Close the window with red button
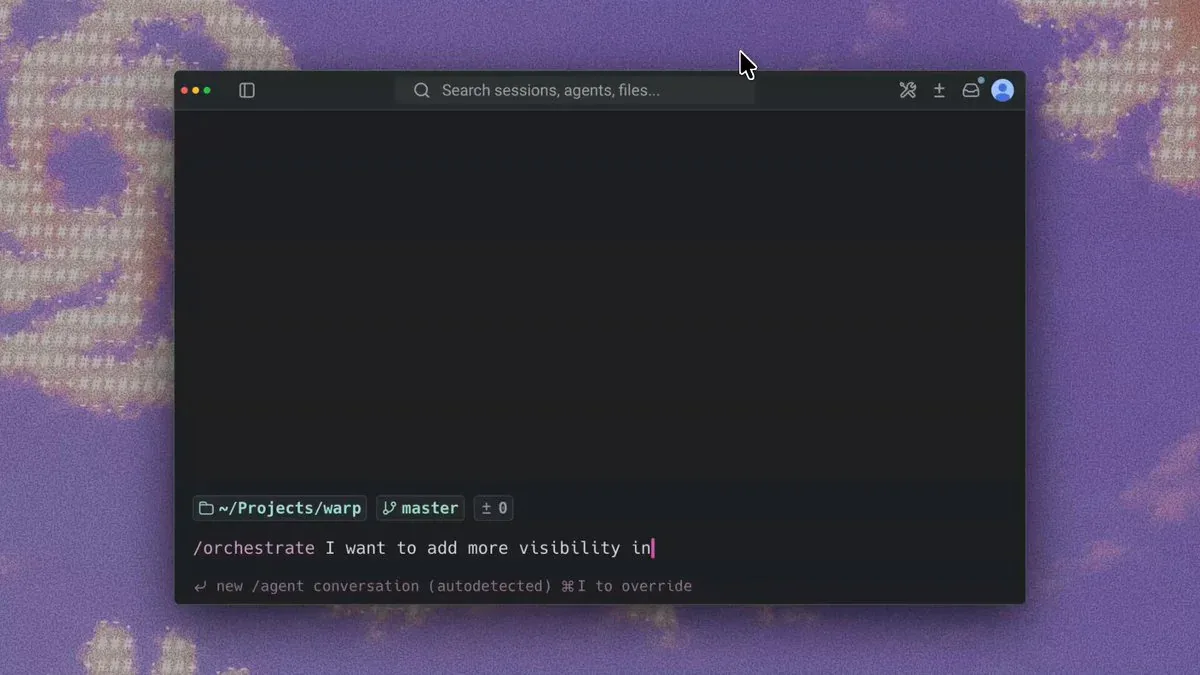 click(185, 91)
